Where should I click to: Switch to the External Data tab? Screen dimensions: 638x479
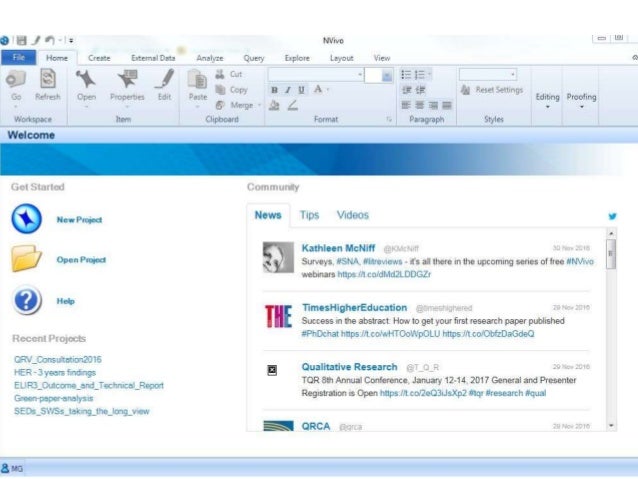click(153, 58)
